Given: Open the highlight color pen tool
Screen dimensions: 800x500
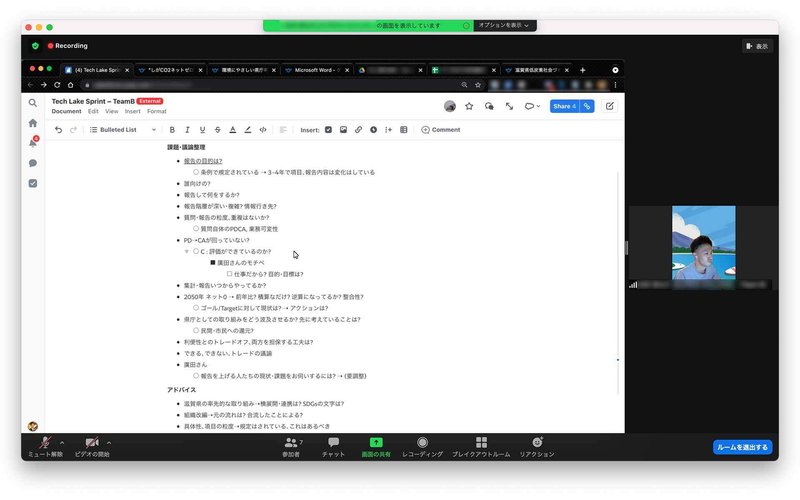Looking at the screenshot, I should click(x=247, y=130).
